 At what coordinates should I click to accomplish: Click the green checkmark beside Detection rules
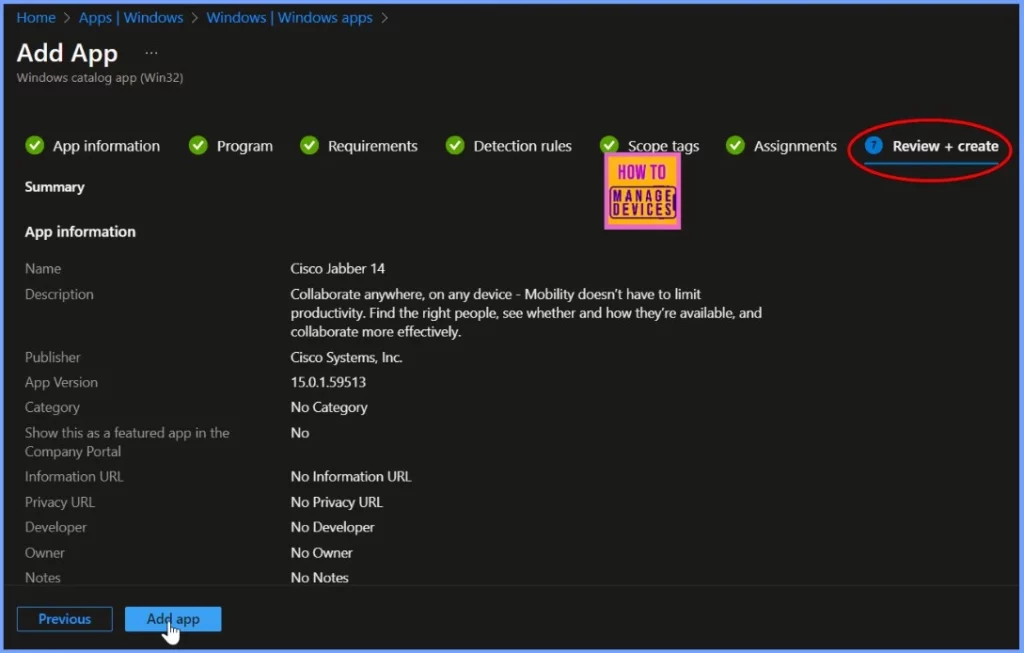point(455,145)
